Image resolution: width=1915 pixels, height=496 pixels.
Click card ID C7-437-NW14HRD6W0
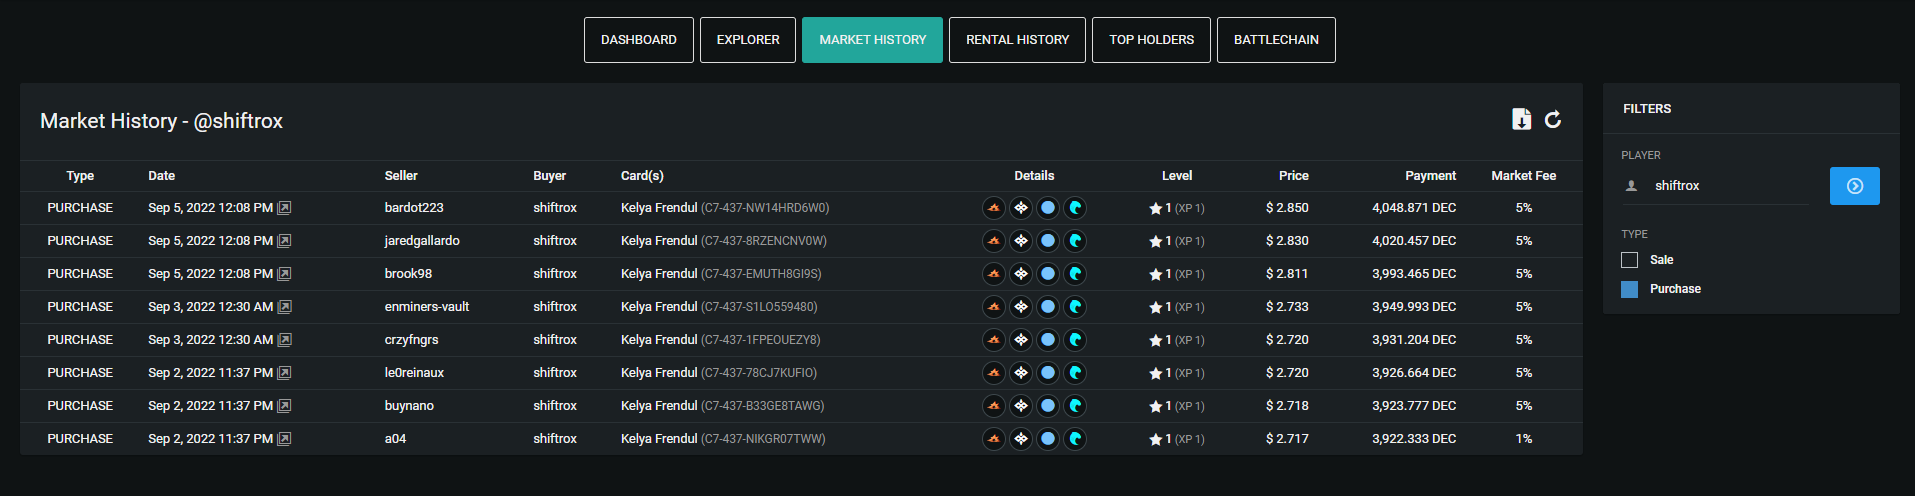click(765, 208)
